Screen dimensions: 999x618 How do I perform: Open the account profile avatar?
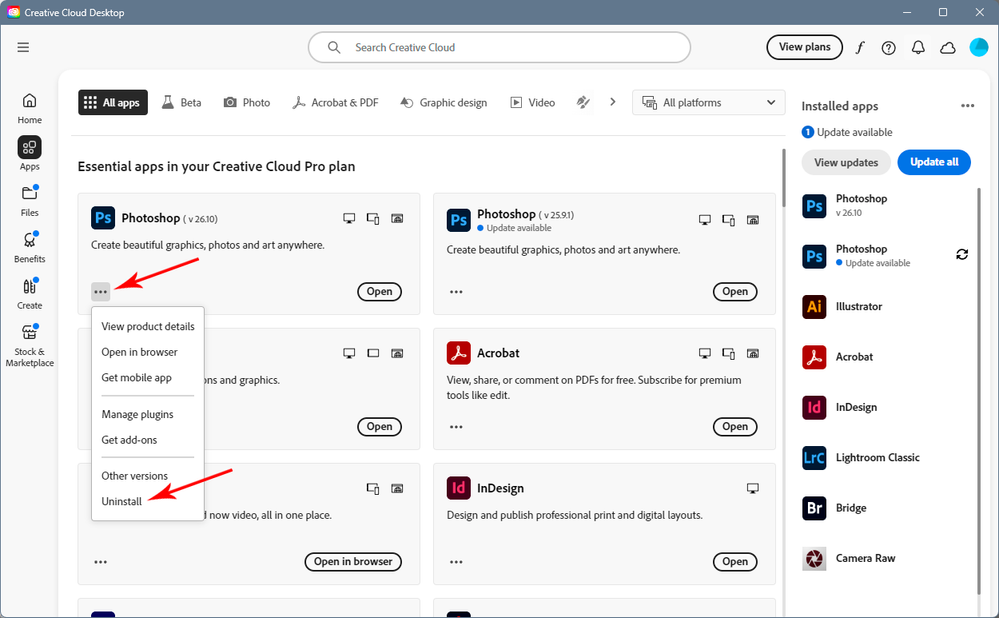[978, 47]
